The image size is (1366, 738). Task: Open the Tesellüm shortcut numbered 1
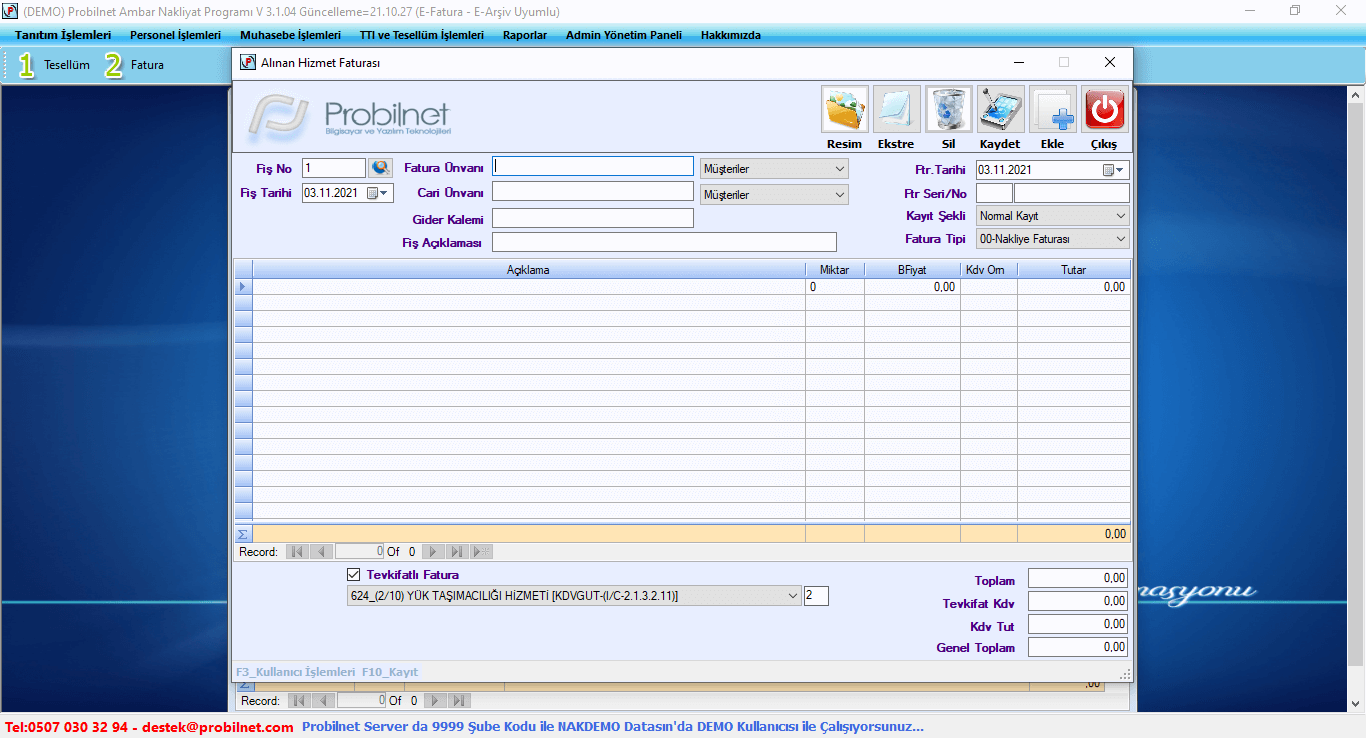pyautogui.click(x=55, y=65)
